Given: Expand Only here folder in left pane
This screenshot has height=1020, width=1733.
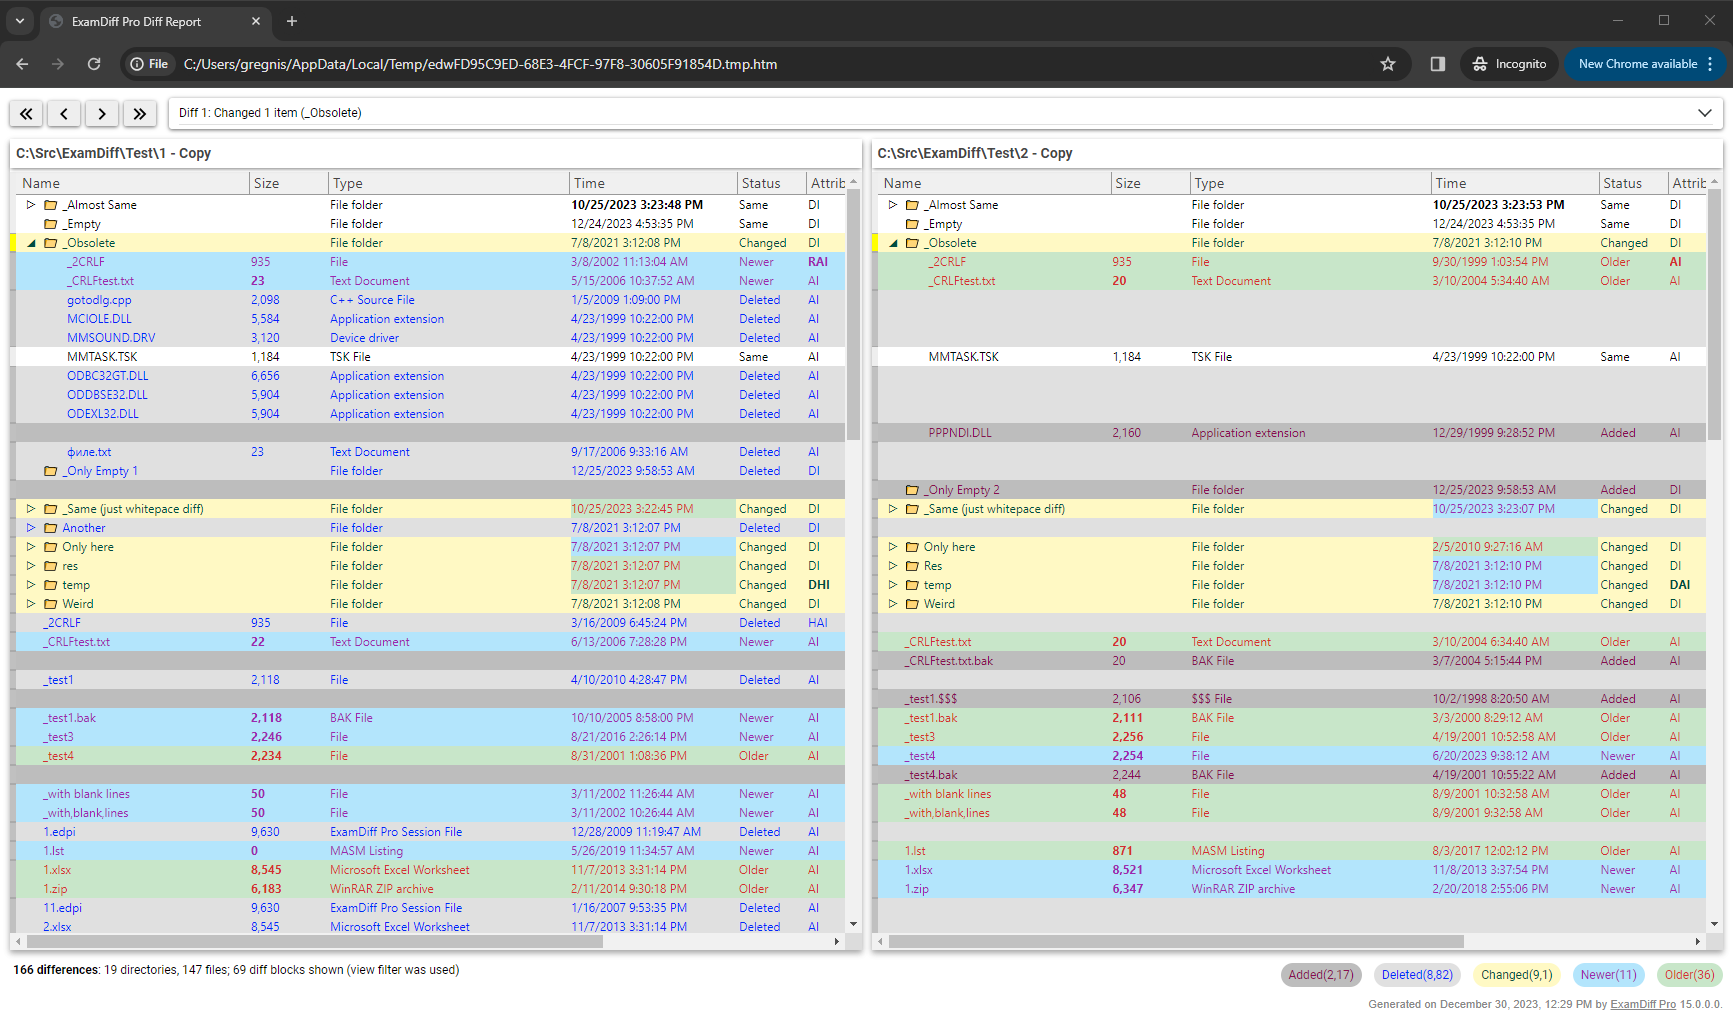Looking at the screenshot, I should click(31, 547).
